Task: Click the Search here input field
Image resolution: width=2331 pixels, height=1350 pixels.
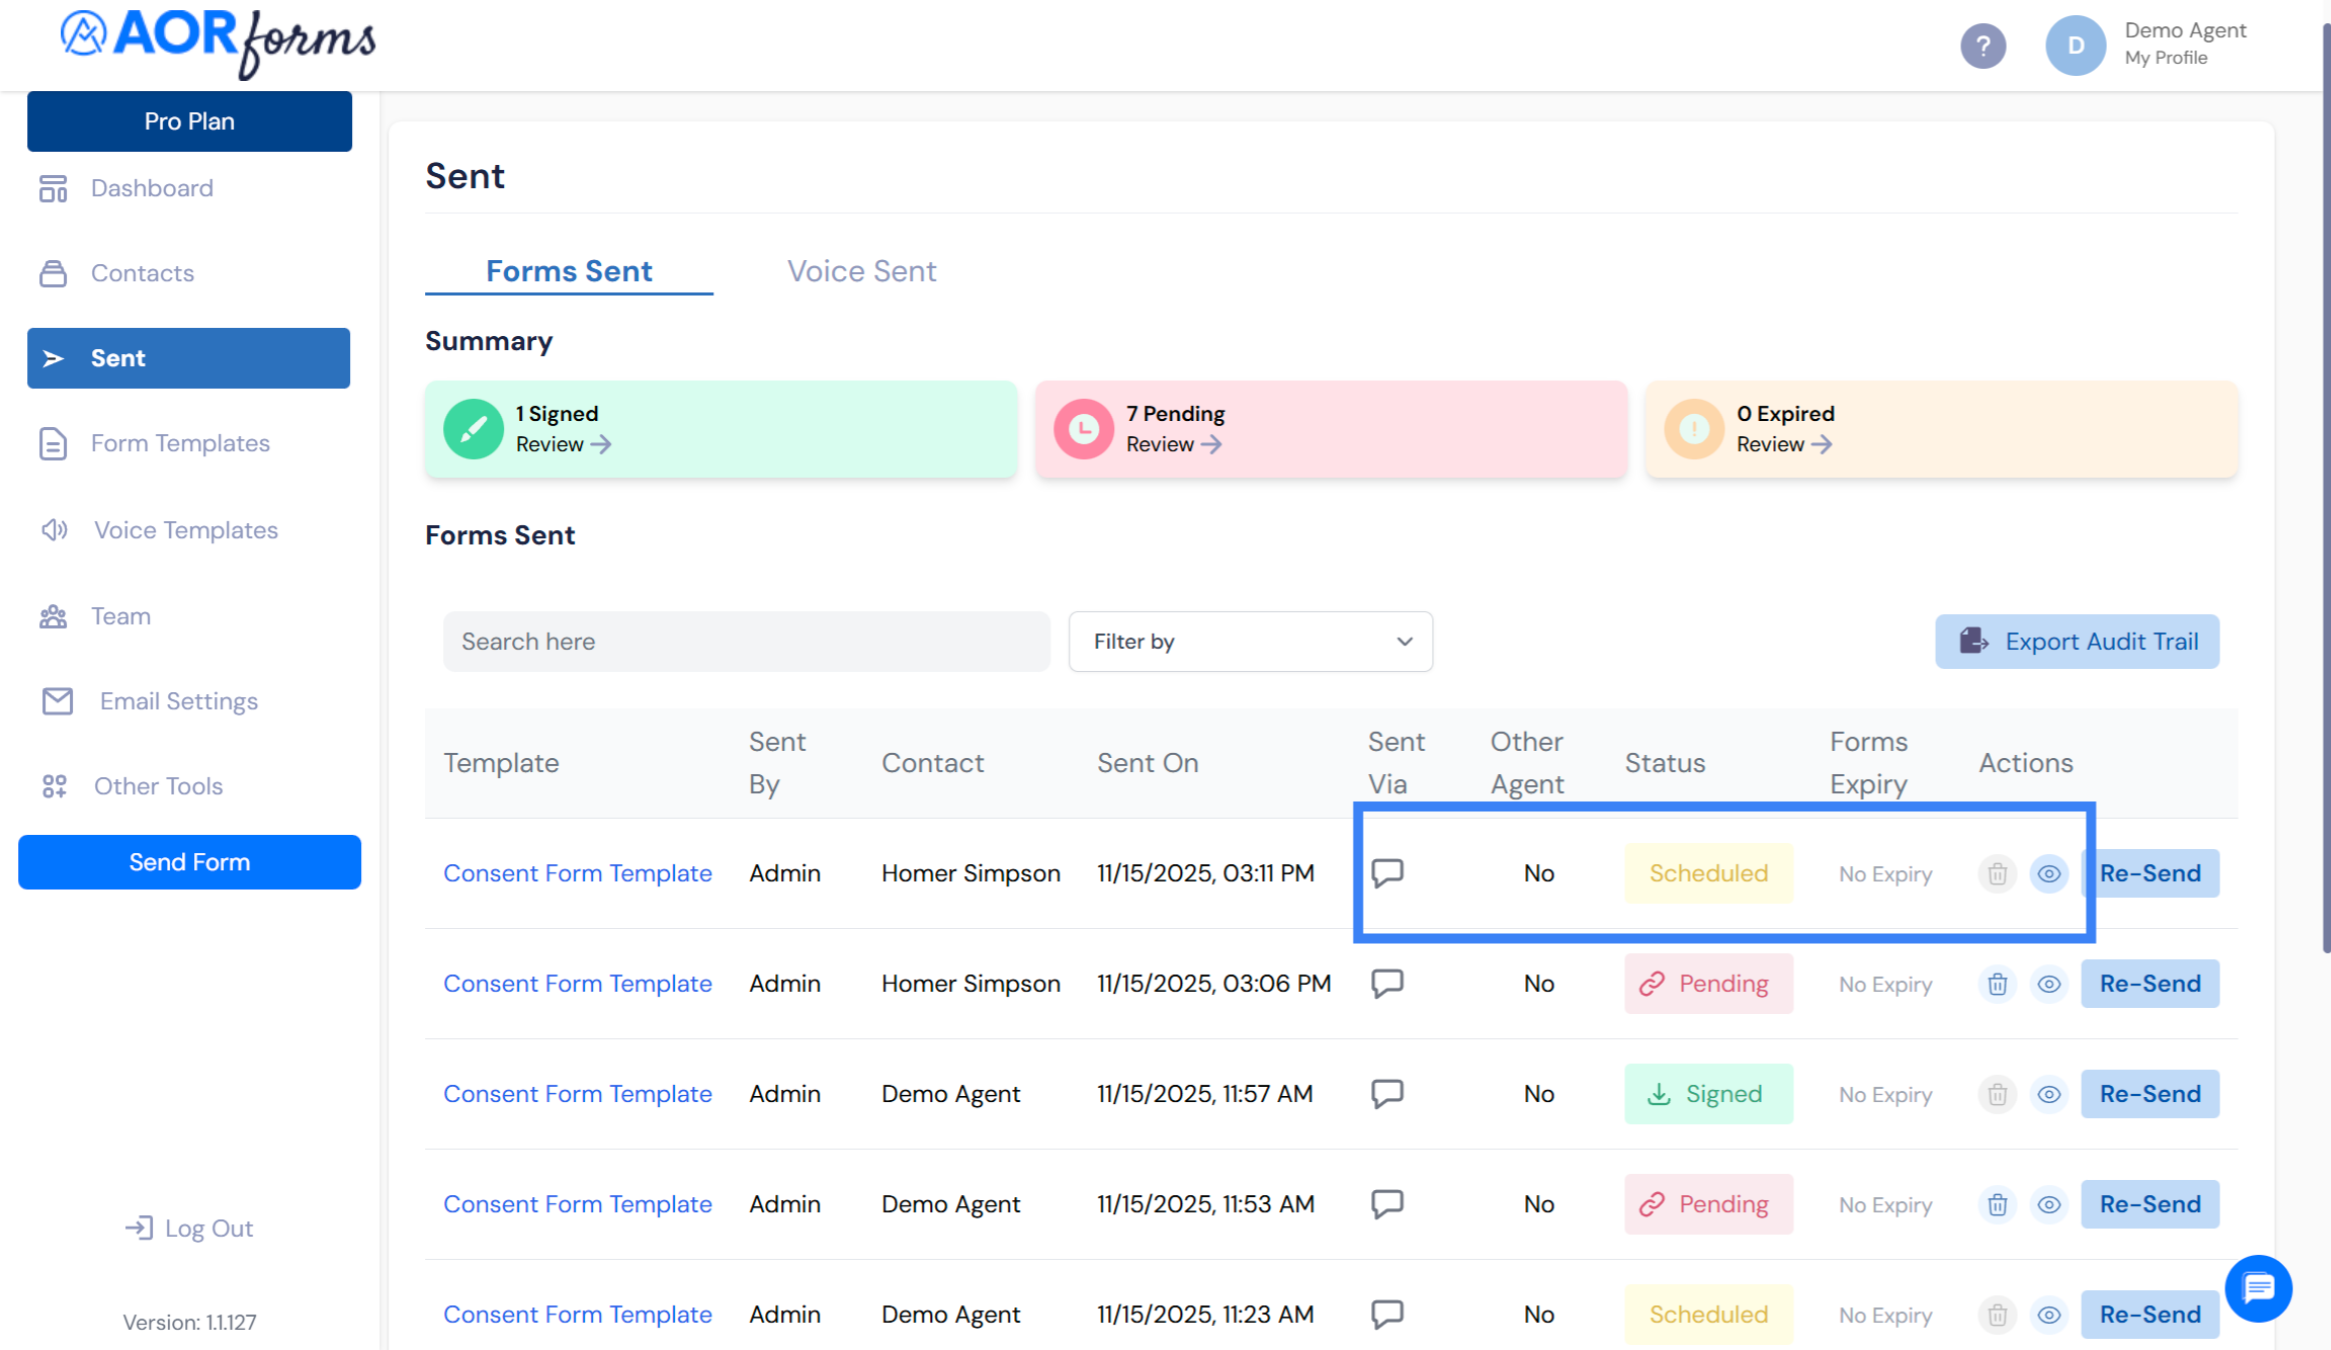Action: pos(746,641)
